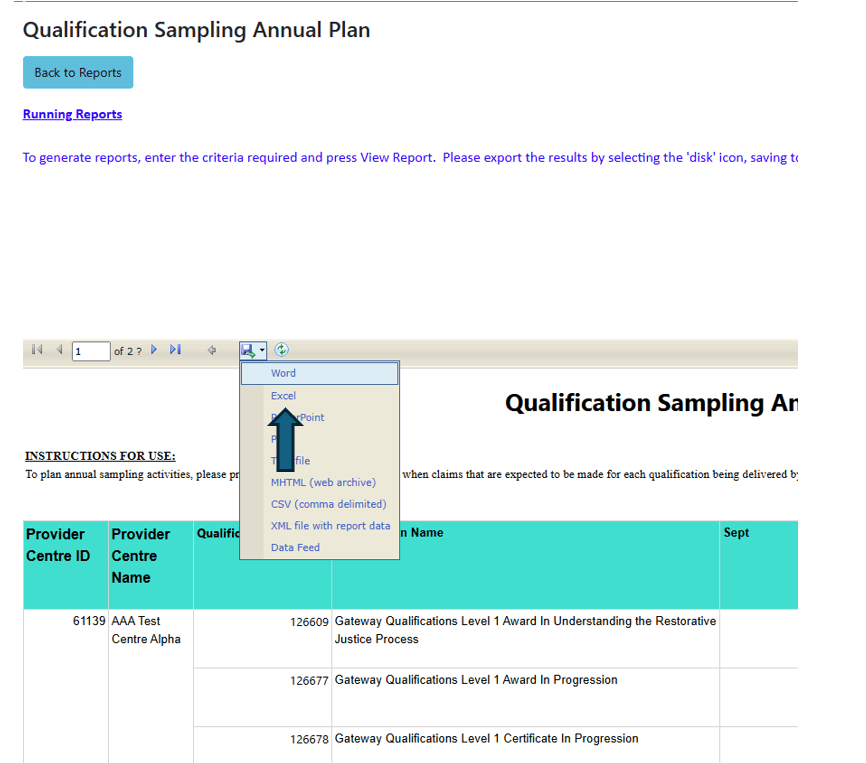Click the Provider Centre ID column header
The height and width of the screenshot is (763, 866).
(x=57, y=545)
